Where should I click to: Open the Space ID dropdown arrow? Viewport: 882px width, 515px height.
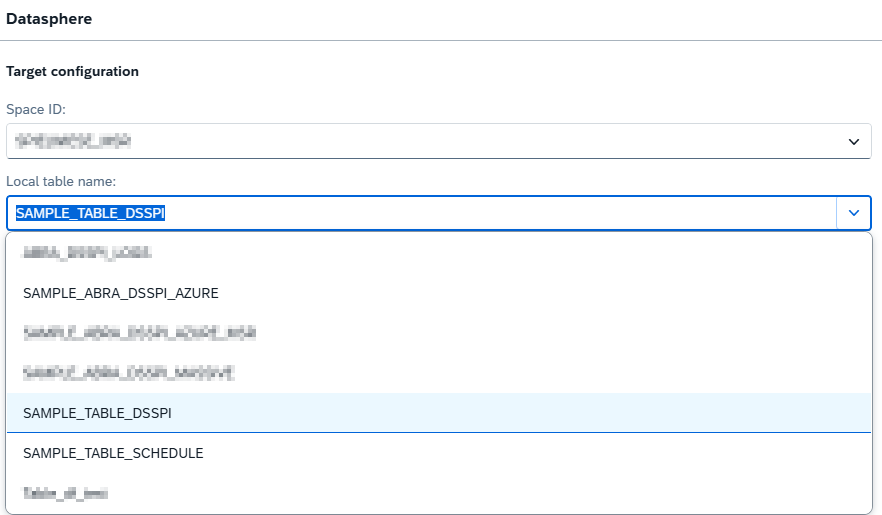854,142
